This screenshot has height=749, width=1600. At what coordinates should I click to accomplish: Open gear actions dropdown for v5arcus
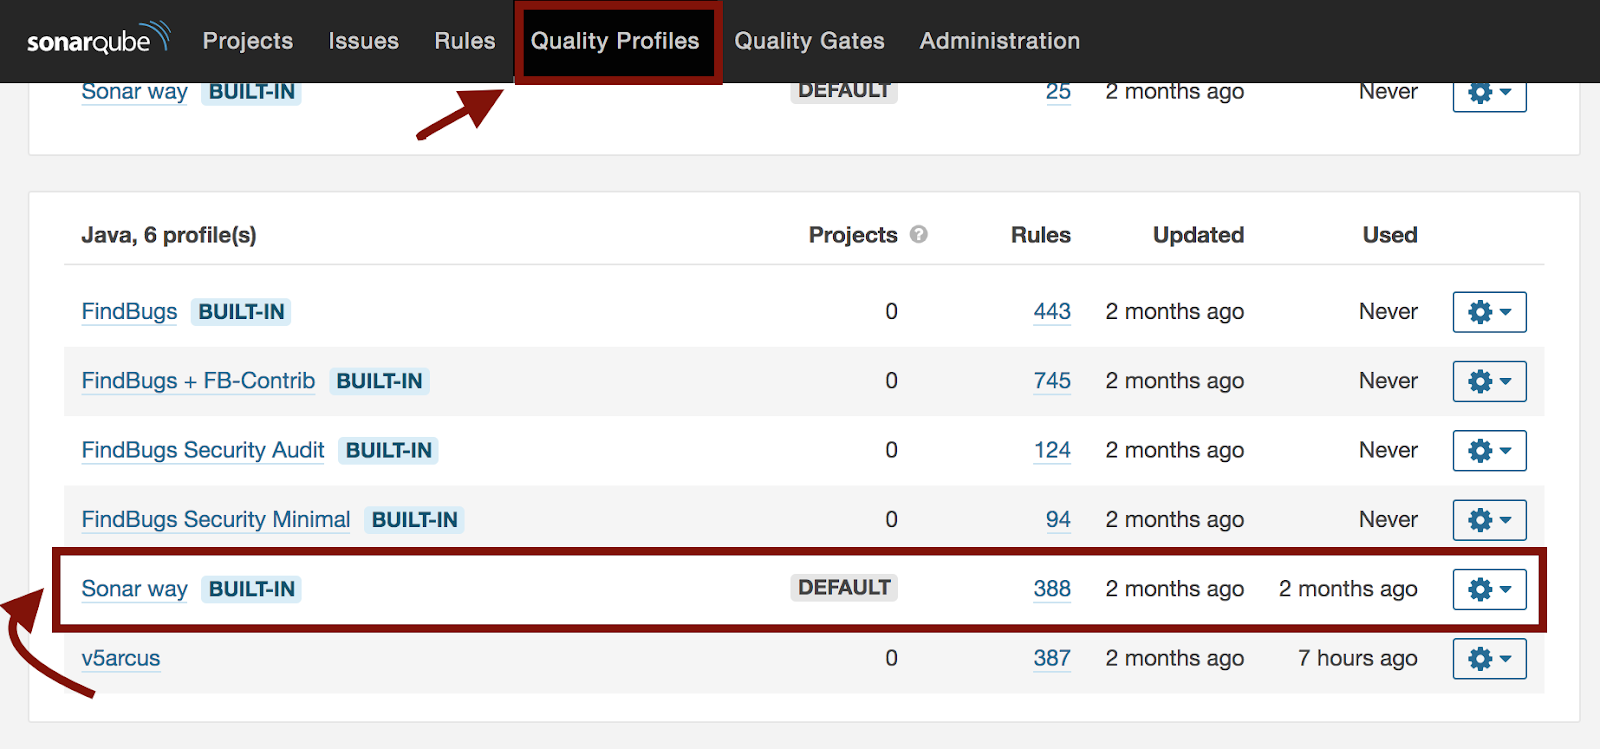click(x=1489, y=659)
